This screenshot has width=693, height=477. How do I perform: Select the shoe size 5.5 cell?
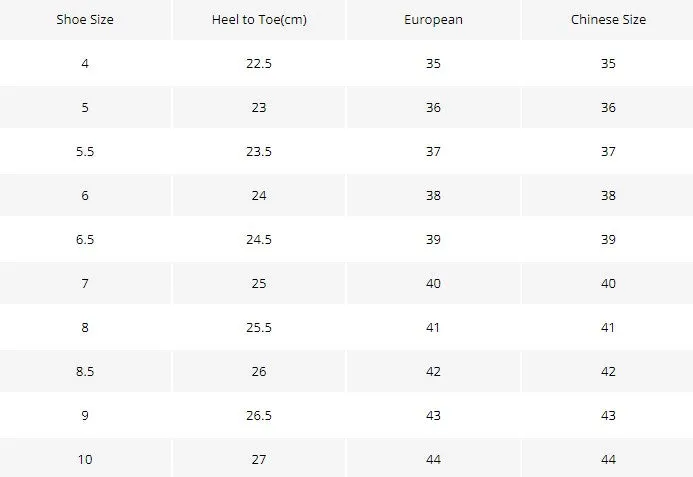point(85,152)
